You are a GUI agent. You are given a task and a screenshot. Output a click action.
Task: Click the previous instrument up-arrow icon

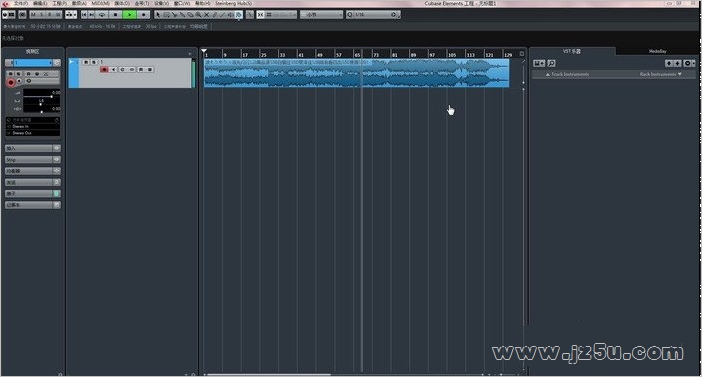click(x=668, y=63)
